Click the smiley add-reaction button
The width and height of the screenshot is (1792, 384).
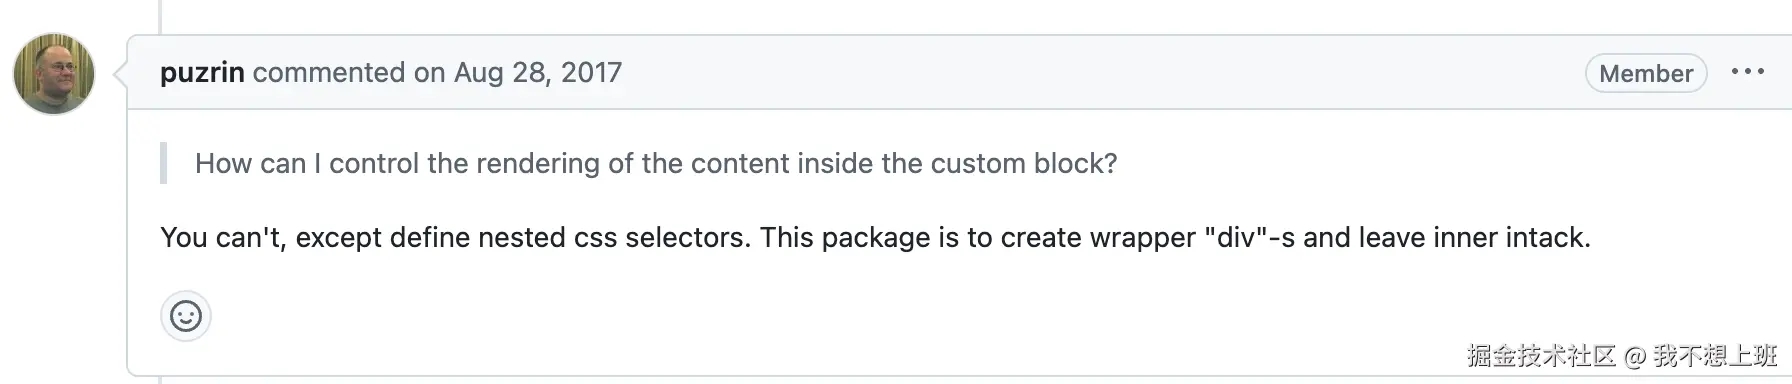[x=186, y=317]
